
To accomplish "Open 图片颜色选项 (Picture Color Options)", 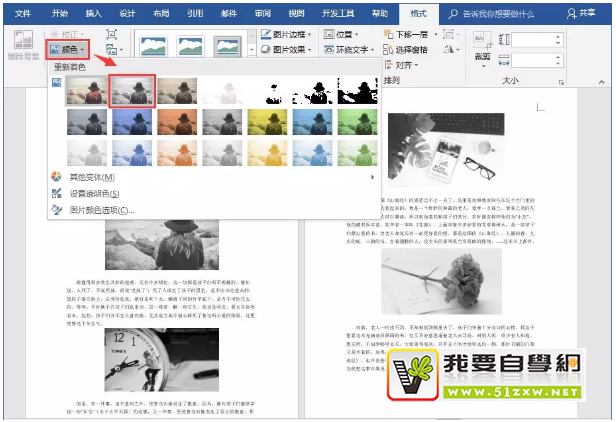I will coord(100,210).
